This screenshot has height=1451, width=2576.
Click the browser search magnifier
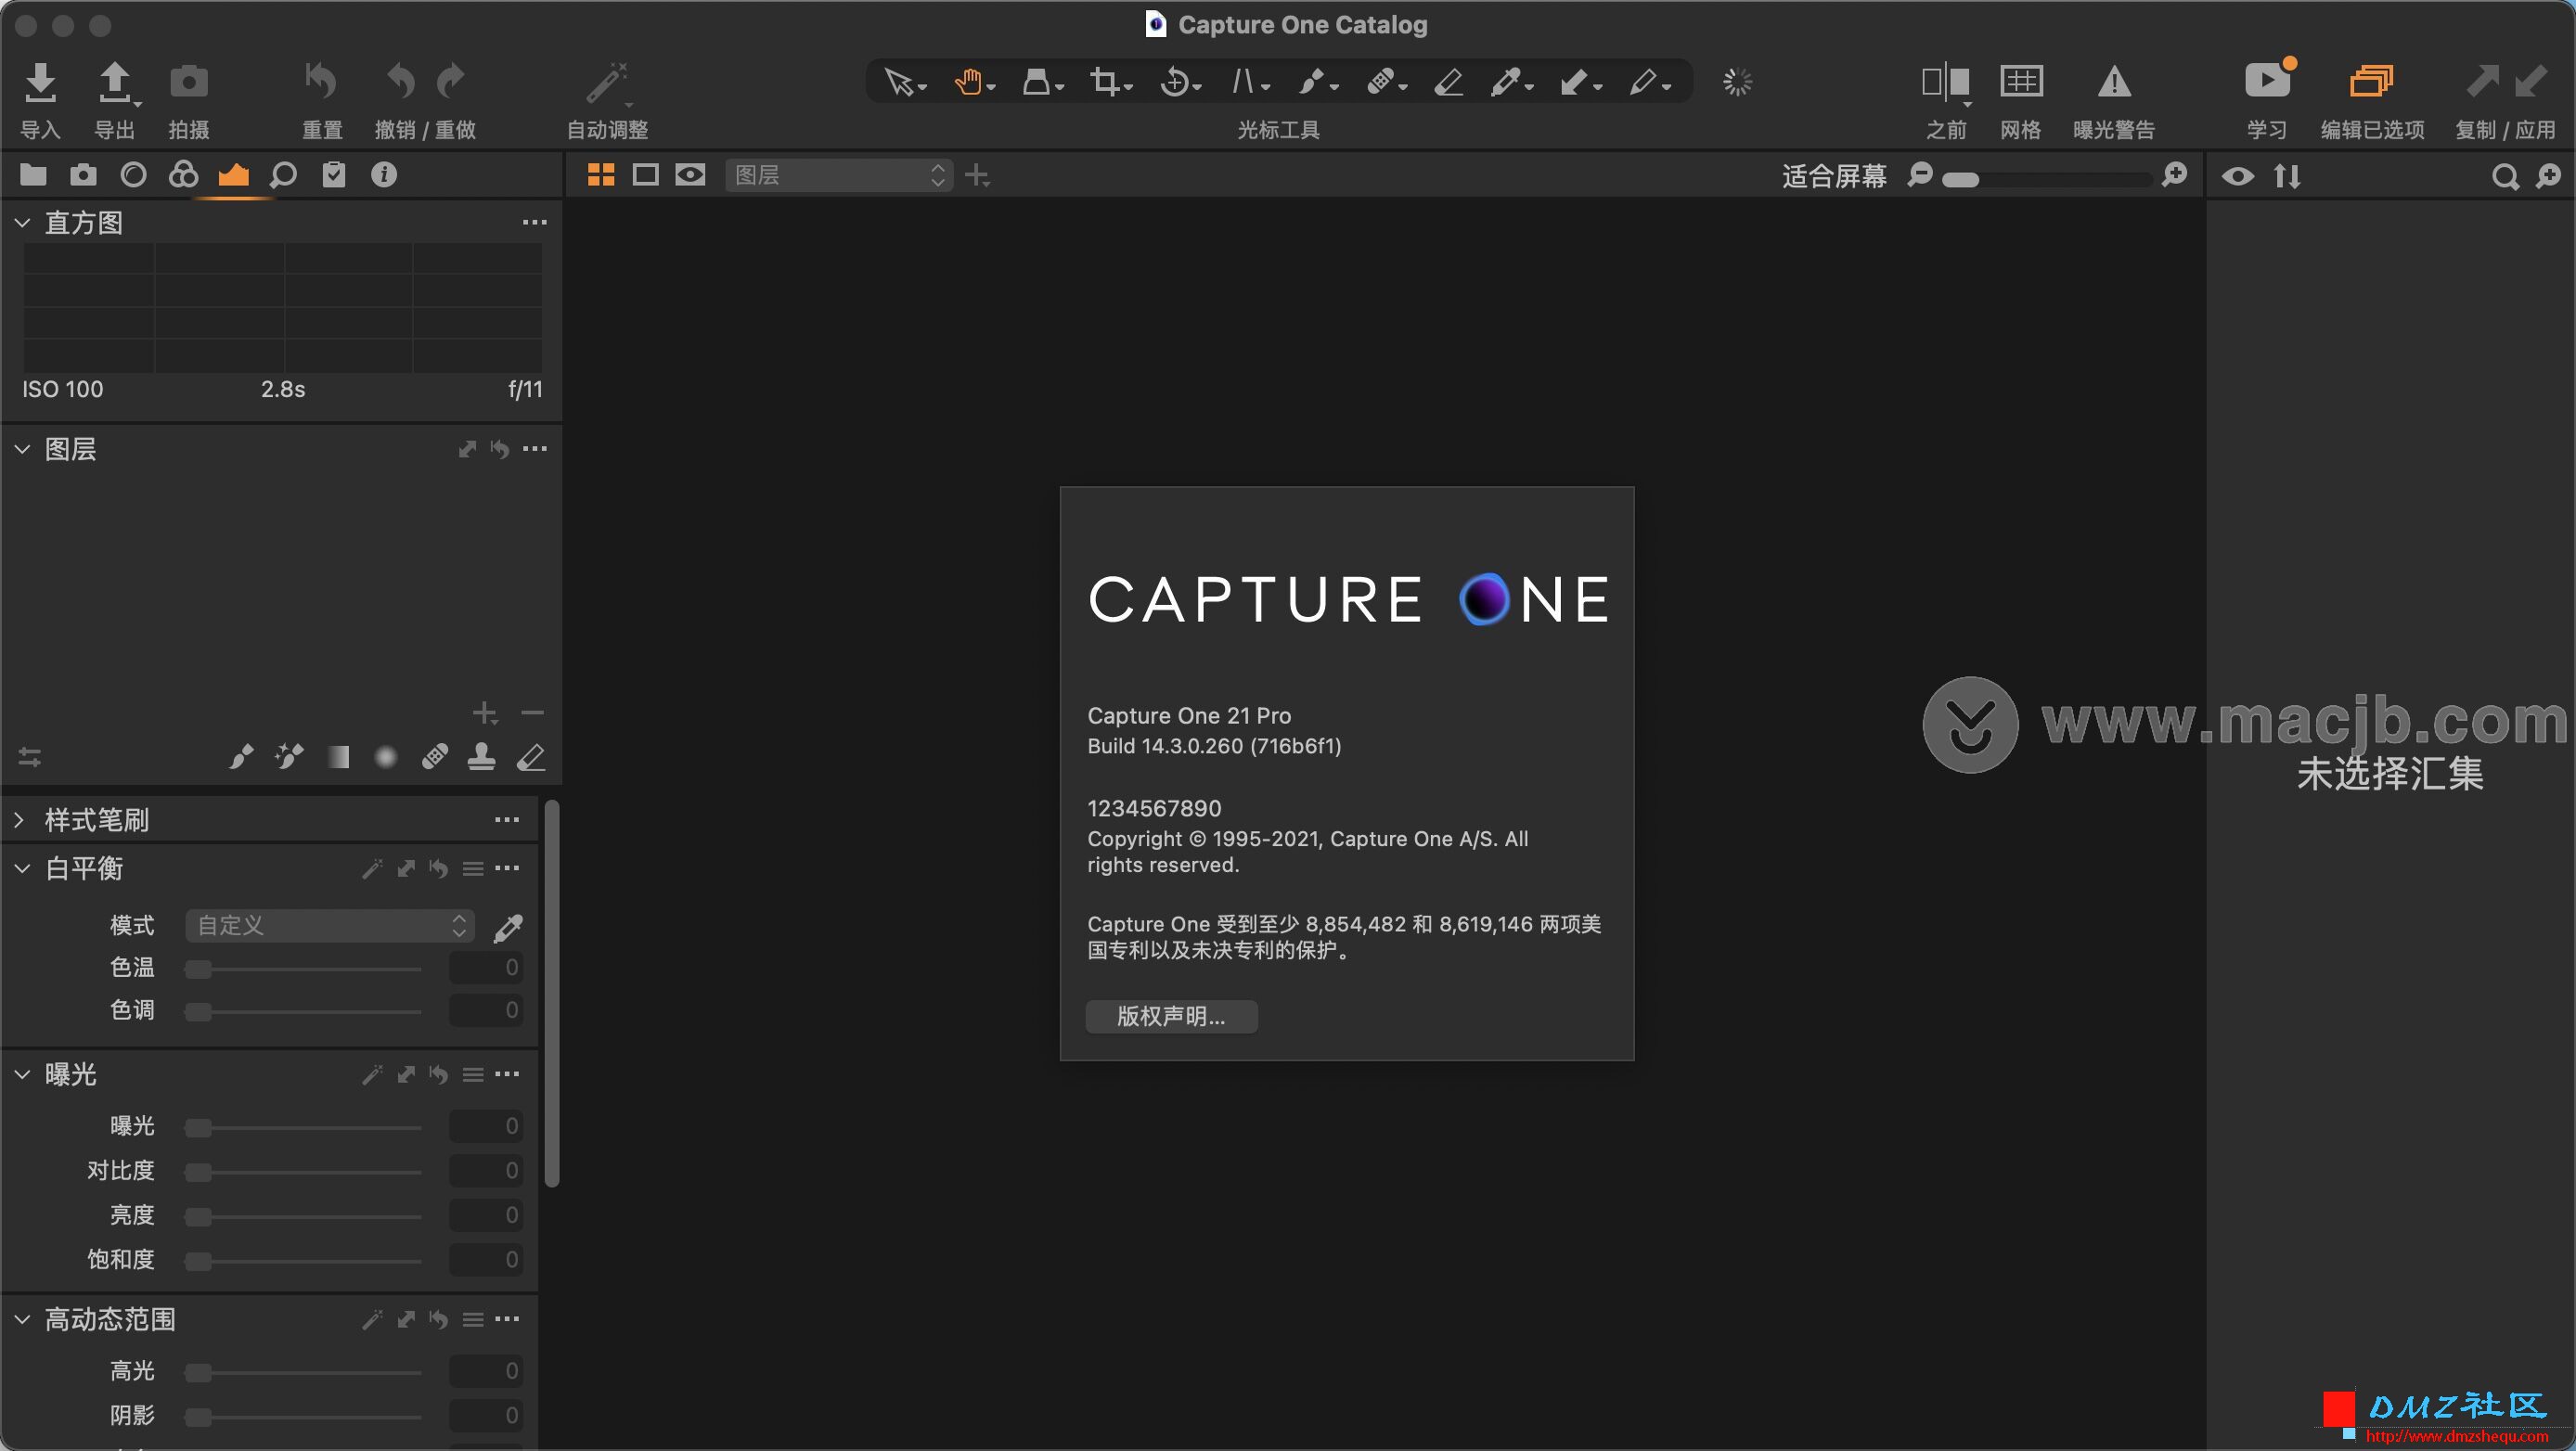pos(2504,176)
